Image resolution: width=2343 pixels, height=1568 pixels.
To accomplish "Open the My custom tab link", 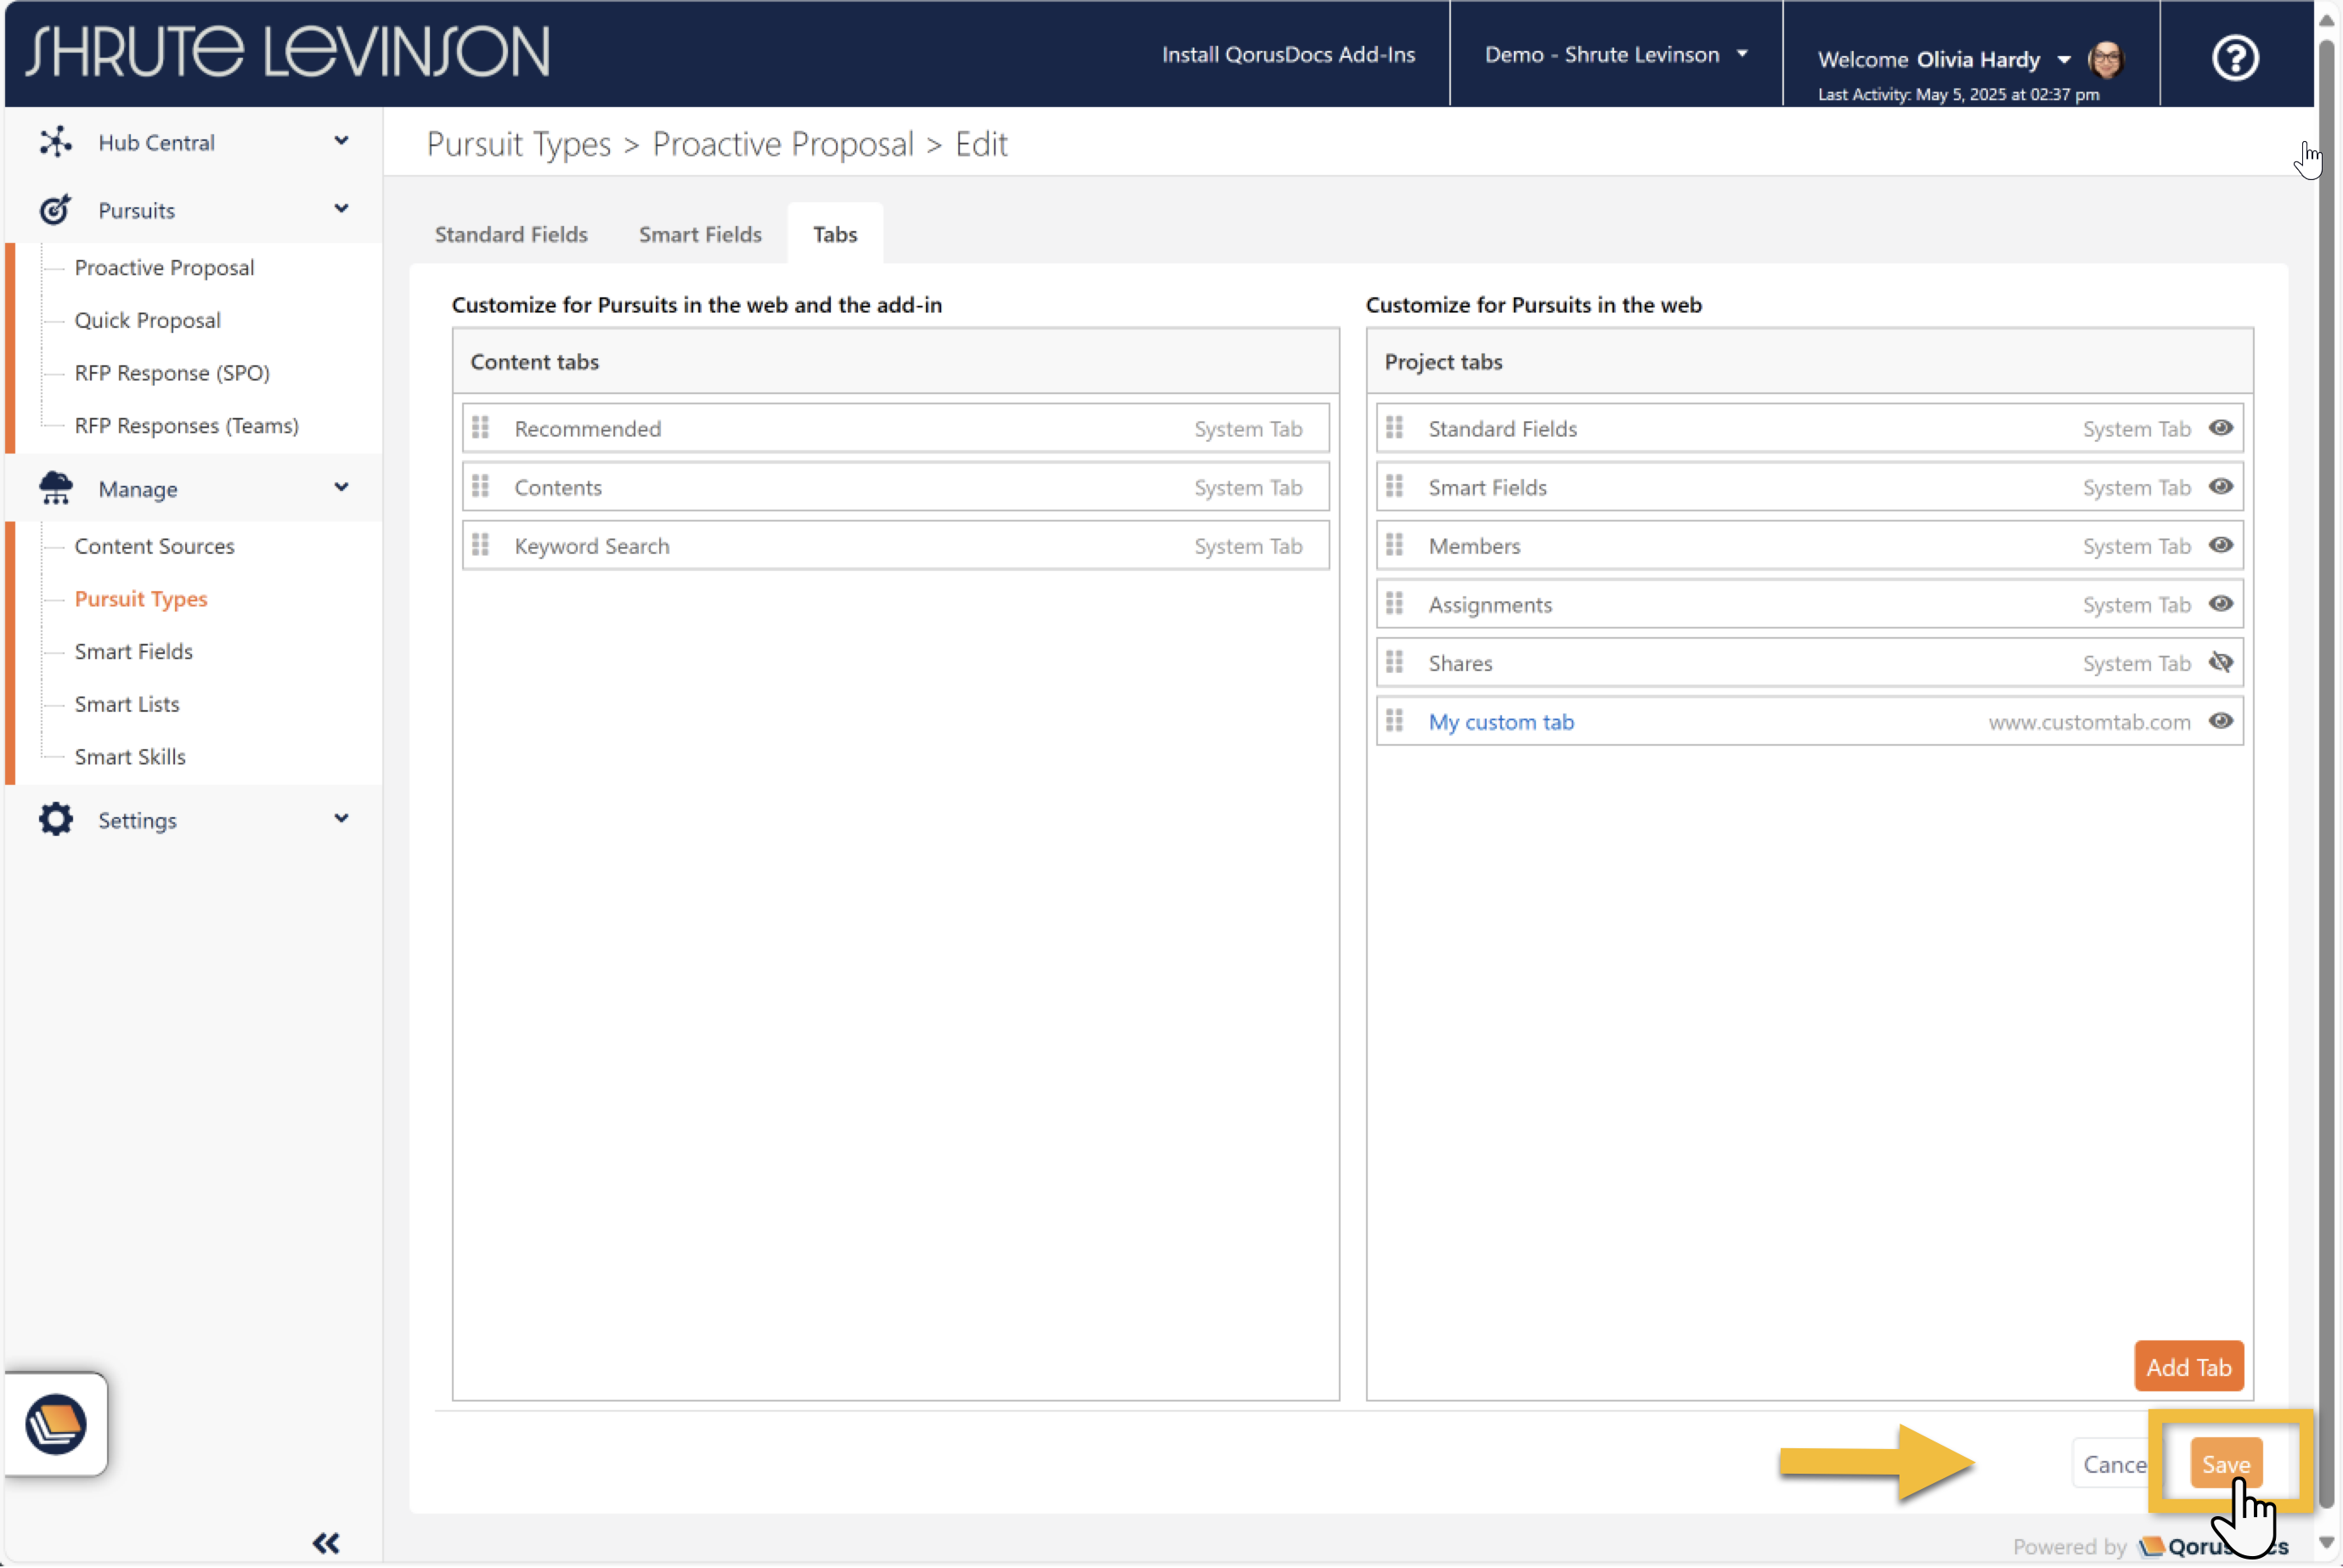I will [1501, 722].
